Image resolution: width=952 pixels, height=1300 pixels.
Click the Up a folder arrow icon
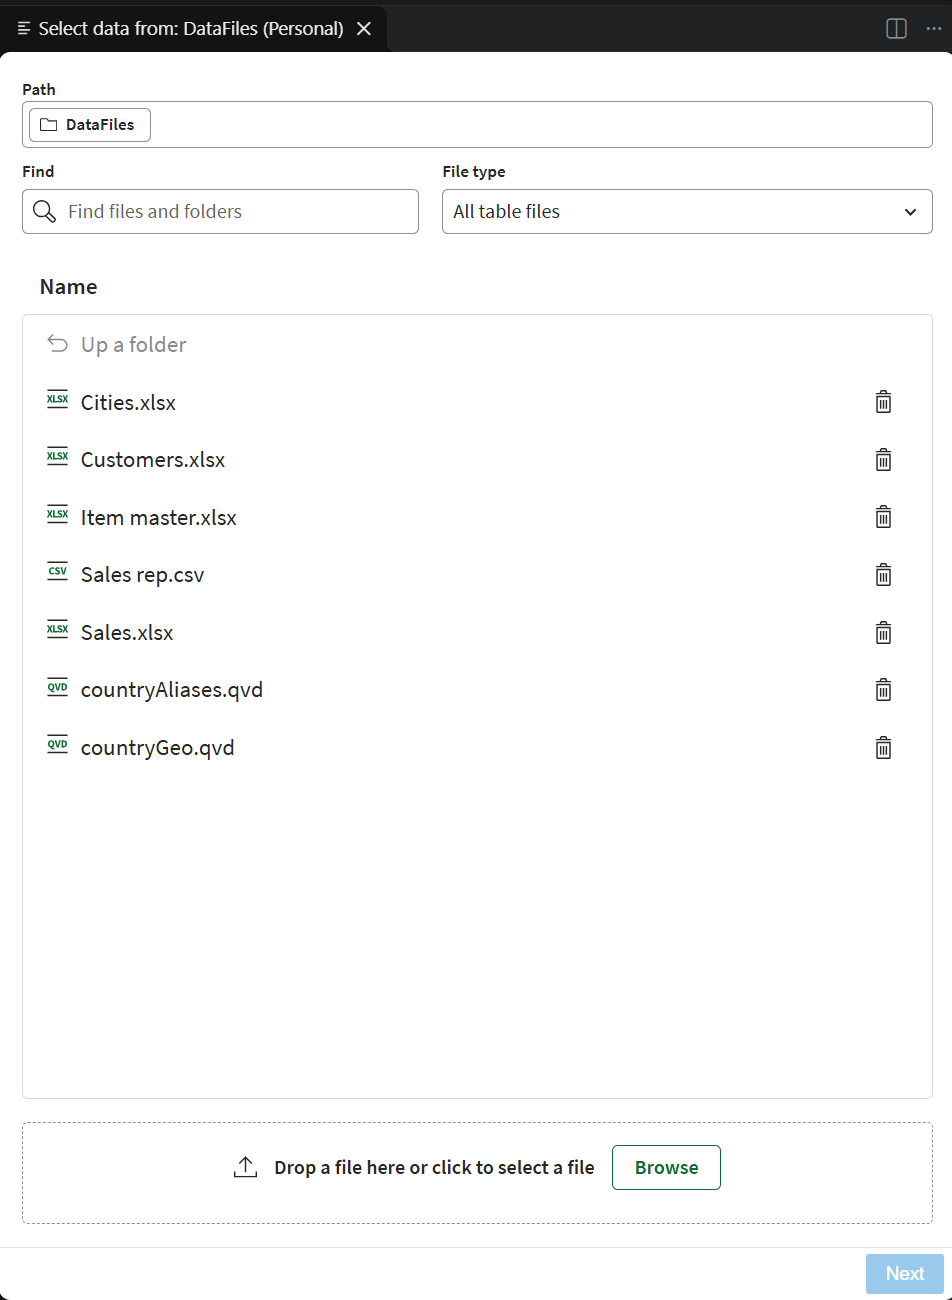click(58, 344)
